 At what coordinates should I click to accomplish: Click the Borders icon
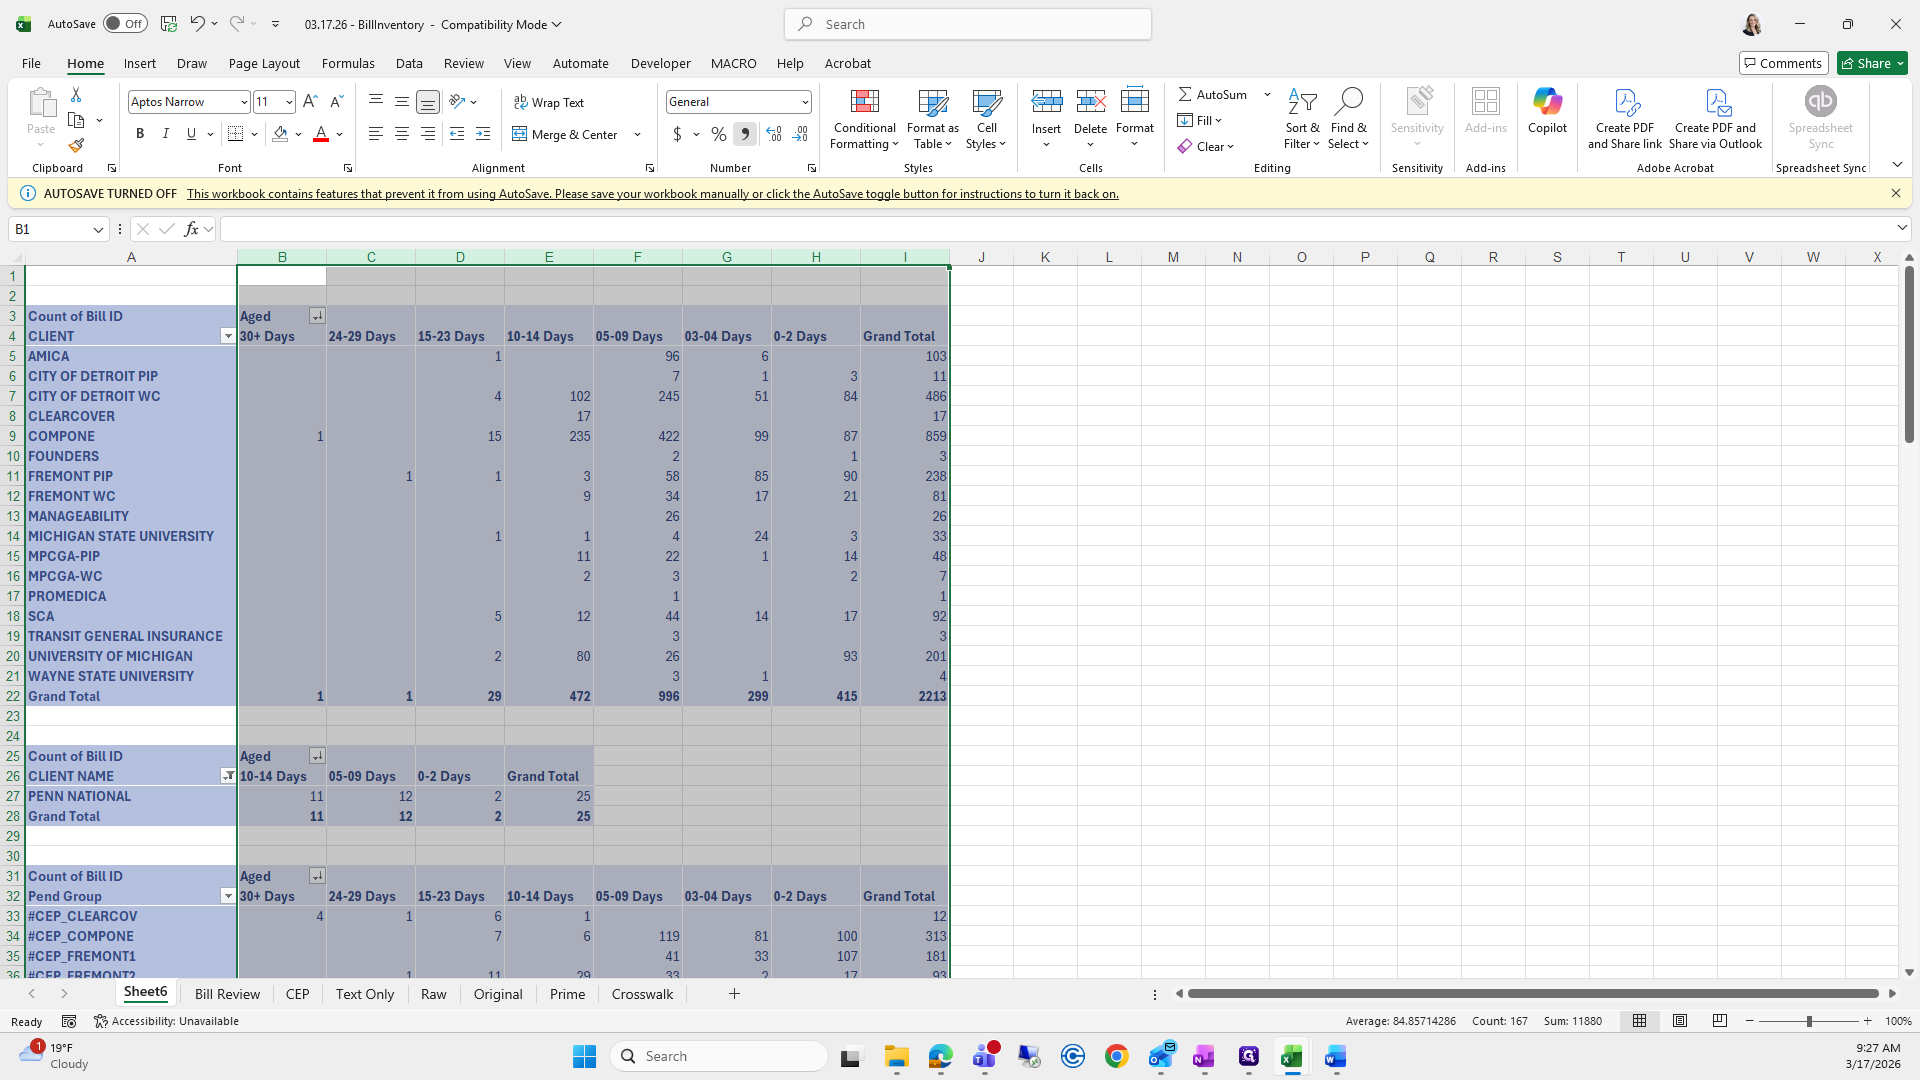coord(235,134)
